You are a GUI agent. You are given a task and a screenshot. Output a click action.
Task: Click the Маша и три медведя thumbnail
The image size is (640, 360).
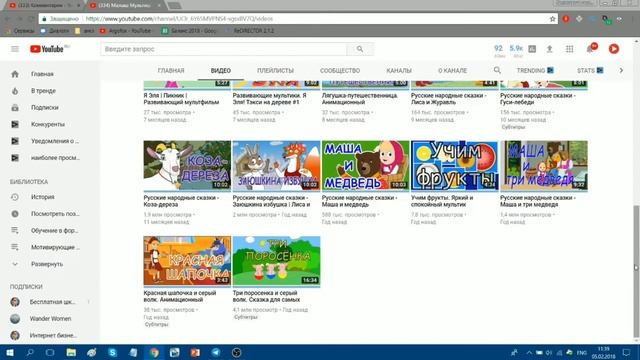pyautogui.click(x=544, y=165)
